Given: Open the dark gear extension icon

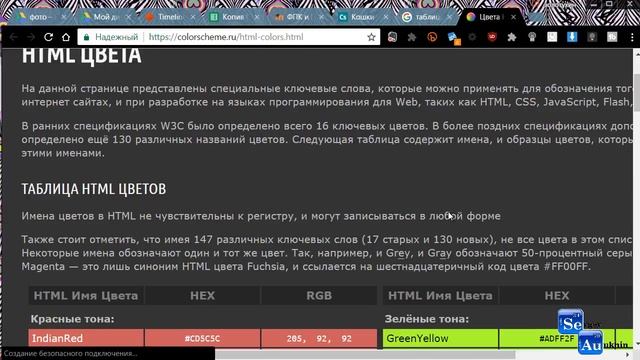Looking at the screenshot, I should coord(472,37).
